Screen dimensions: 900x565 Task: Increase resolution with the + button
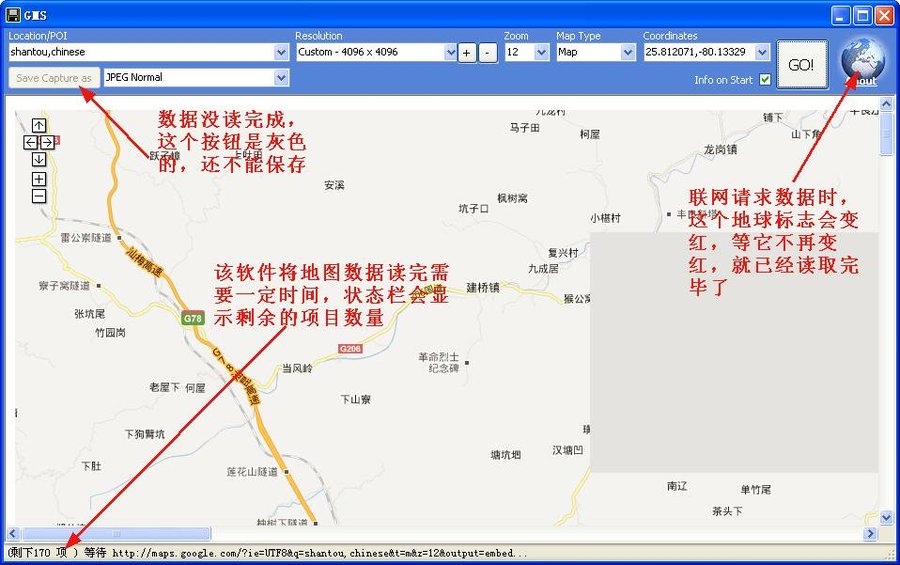pos(467,53)
